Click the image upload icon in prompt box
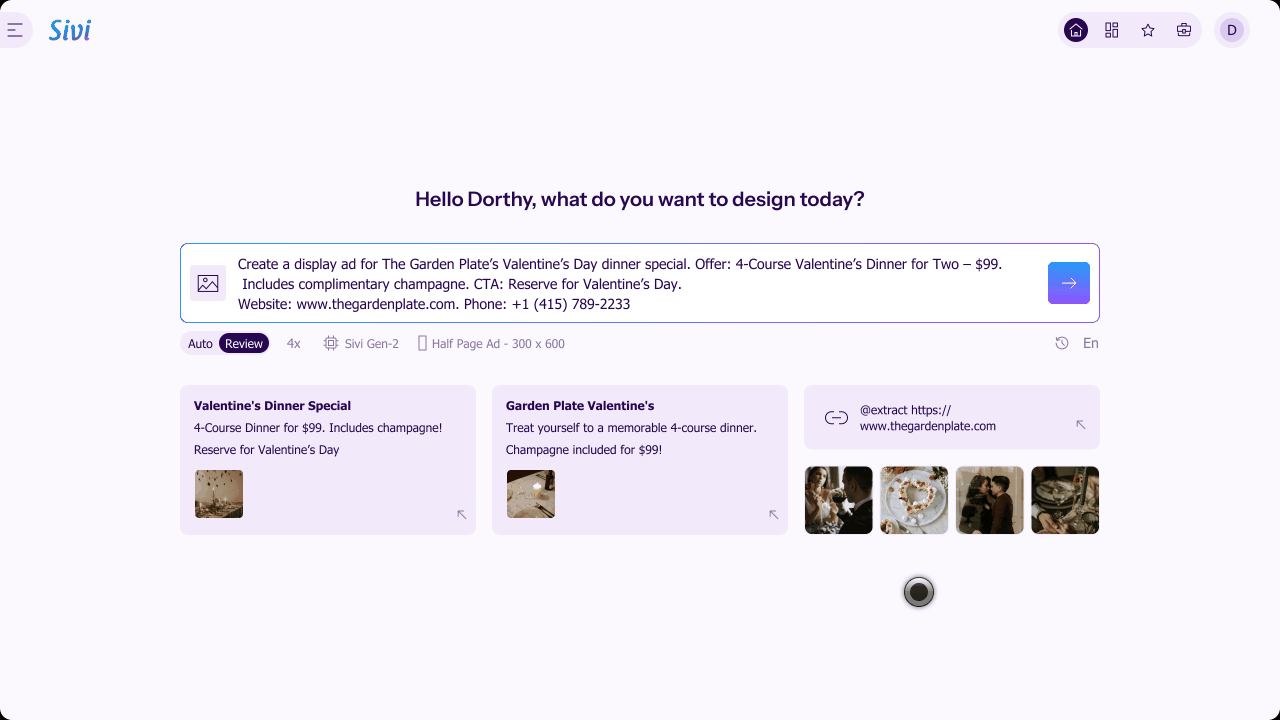The height and width of the screenshot is (720, 1280). (207, 283)
